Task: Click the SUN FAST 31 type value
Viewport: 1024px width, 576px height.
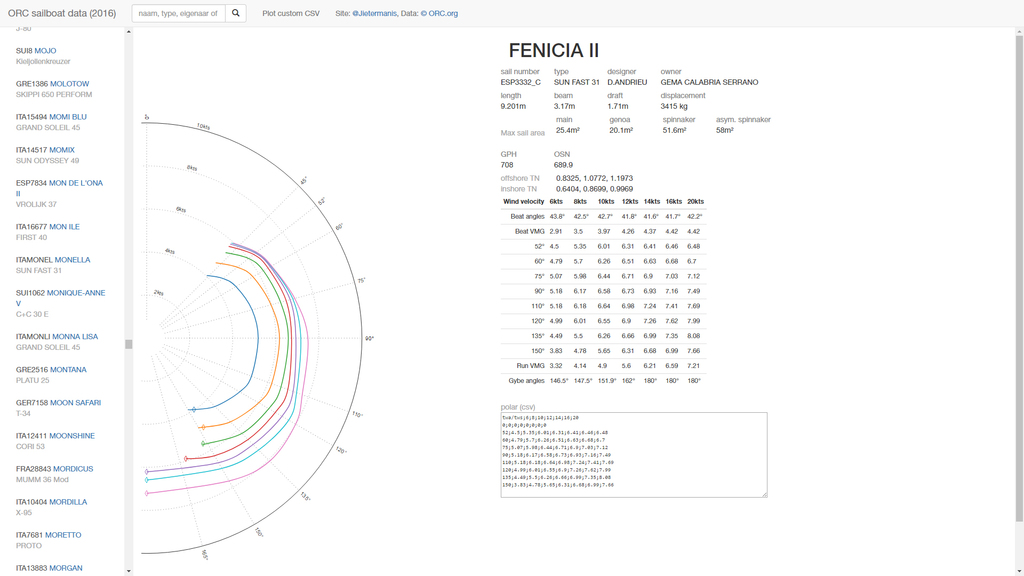Action: pos(577,82)
